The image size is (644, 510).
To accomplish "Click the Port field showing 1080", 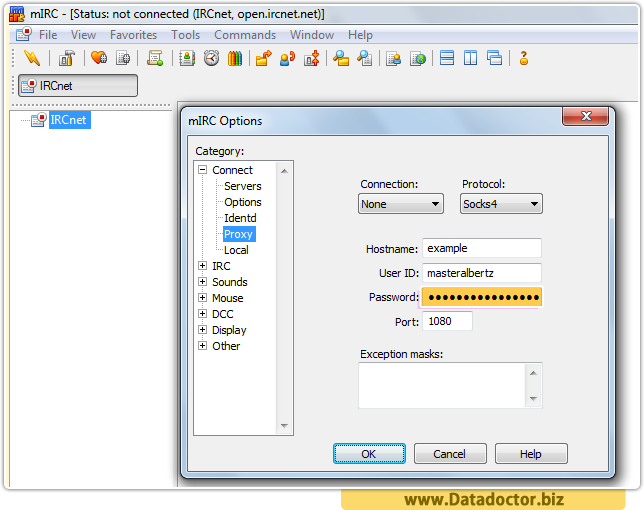I will (447, 321).
